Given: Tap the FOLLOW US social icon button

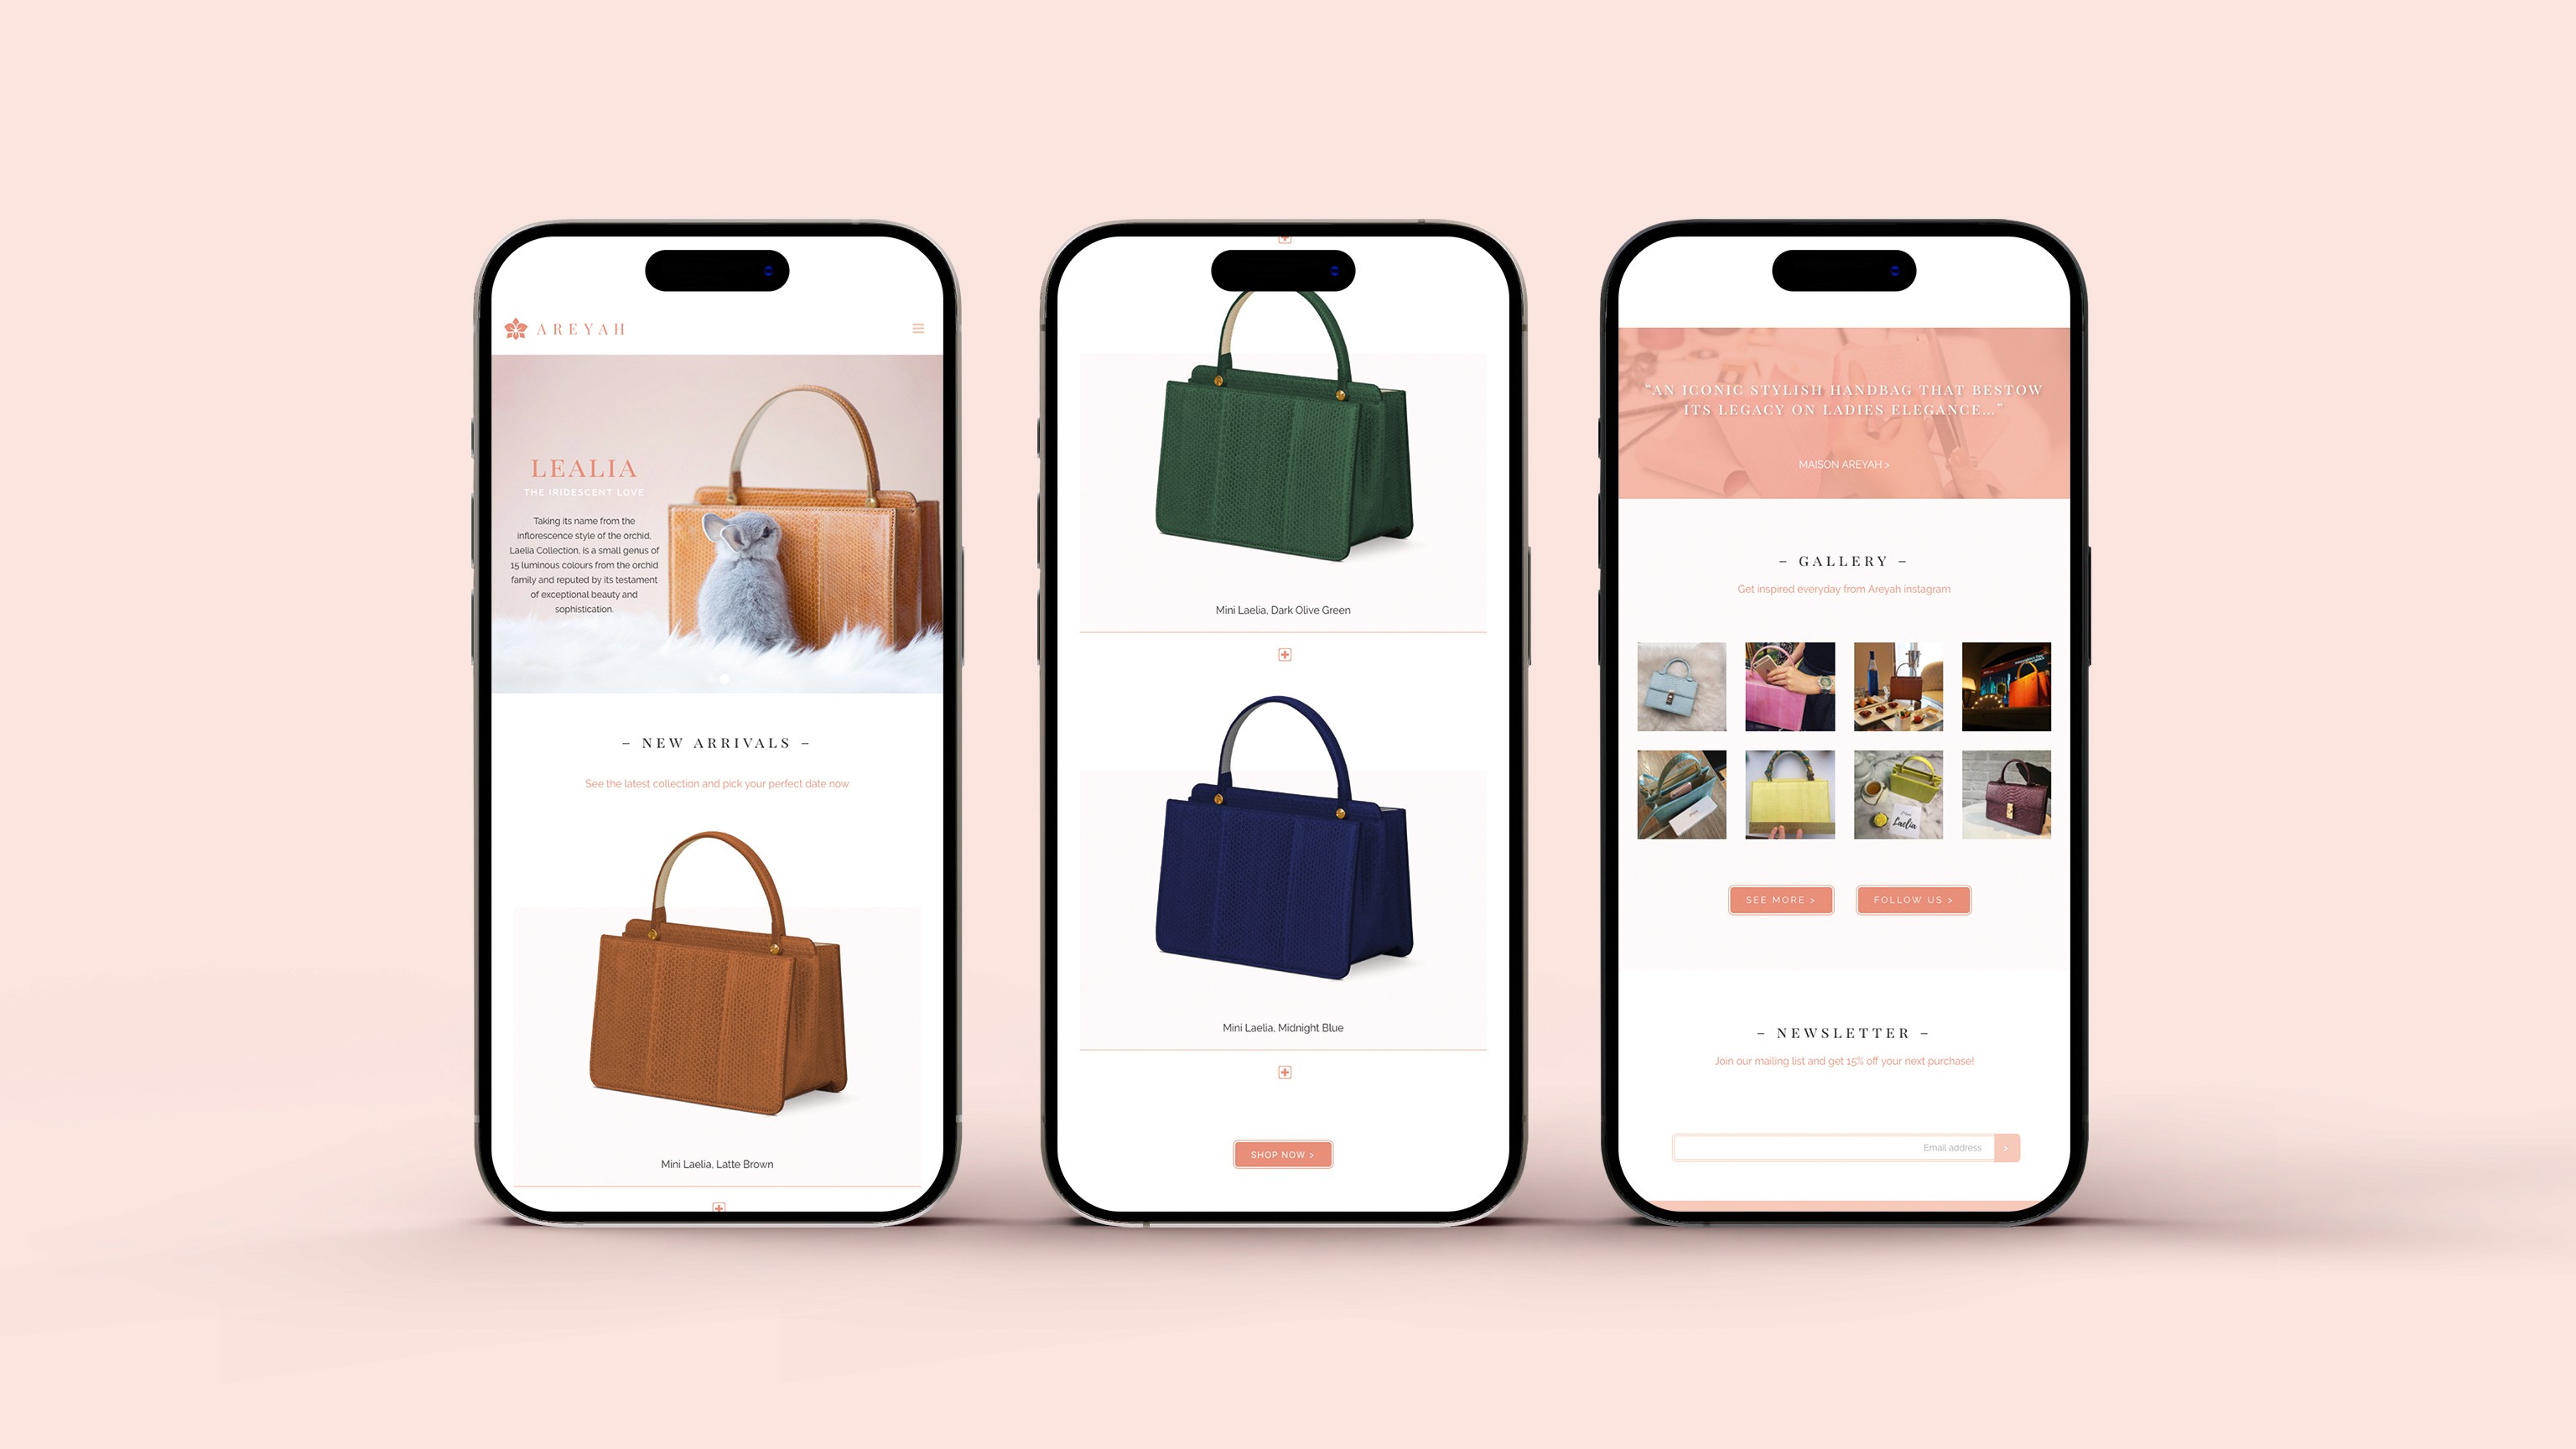Looking at the screenshot, I should point(1914,899).
